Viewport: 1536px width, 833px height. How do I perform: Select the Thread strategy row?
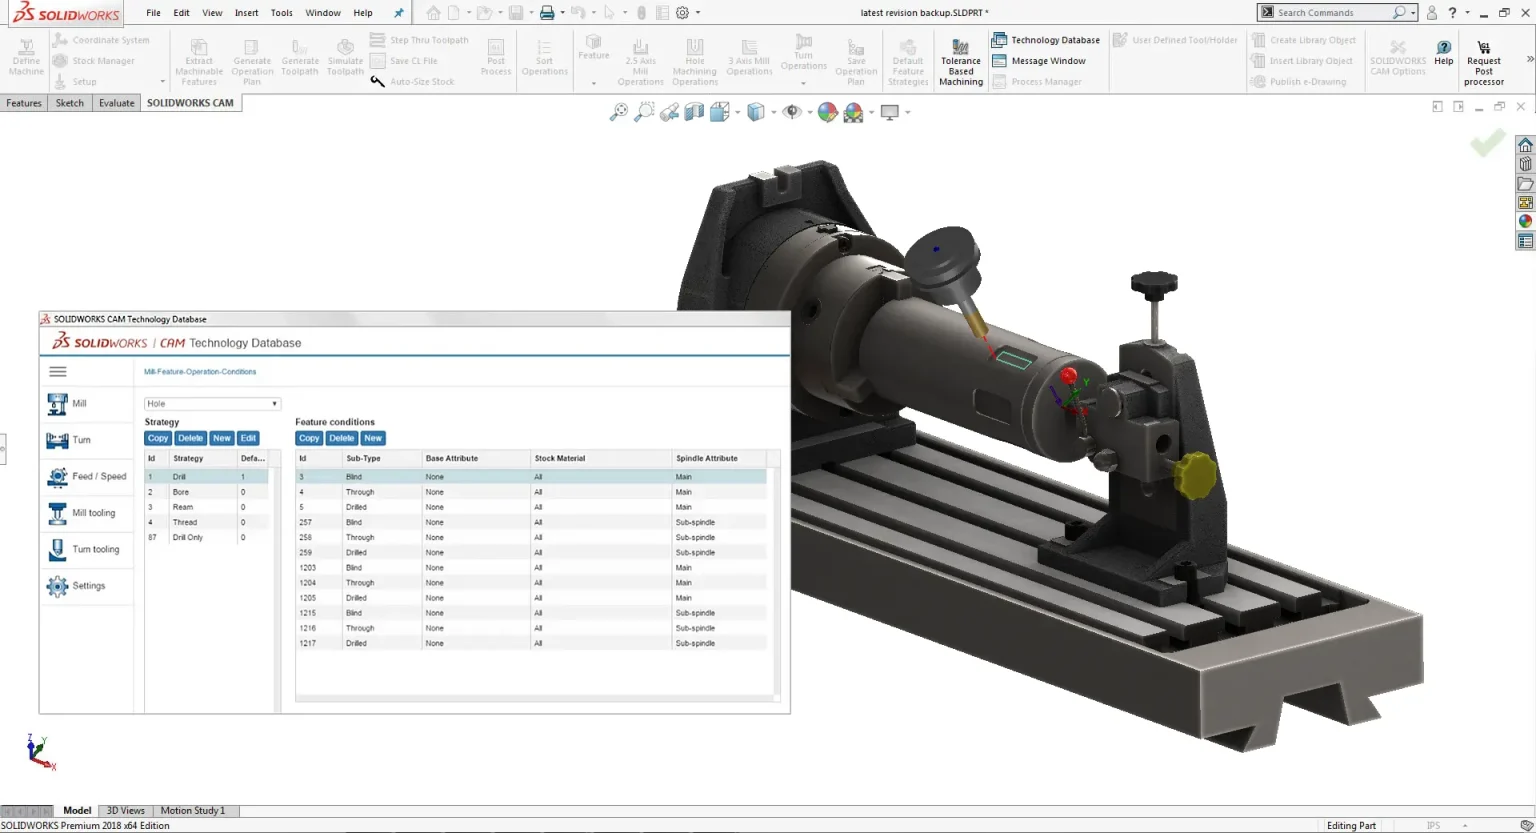[207, 522]
